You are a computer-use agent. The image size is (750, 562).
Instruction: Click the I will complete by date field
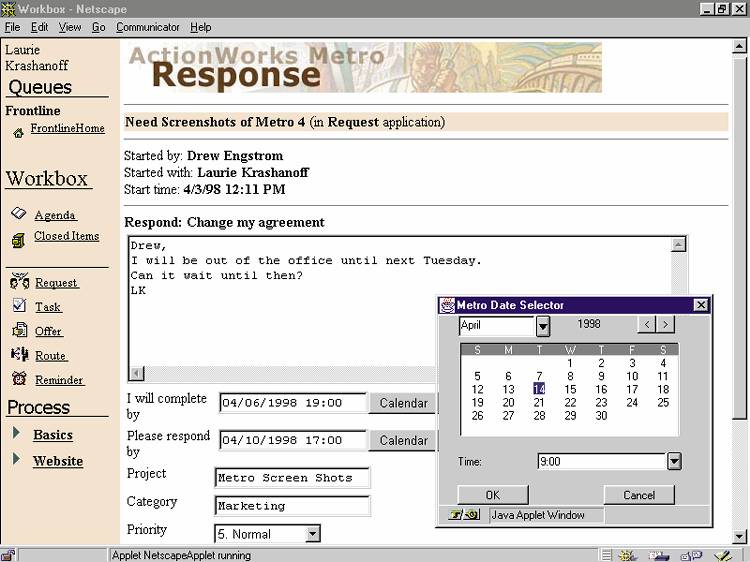pos(293,403)
